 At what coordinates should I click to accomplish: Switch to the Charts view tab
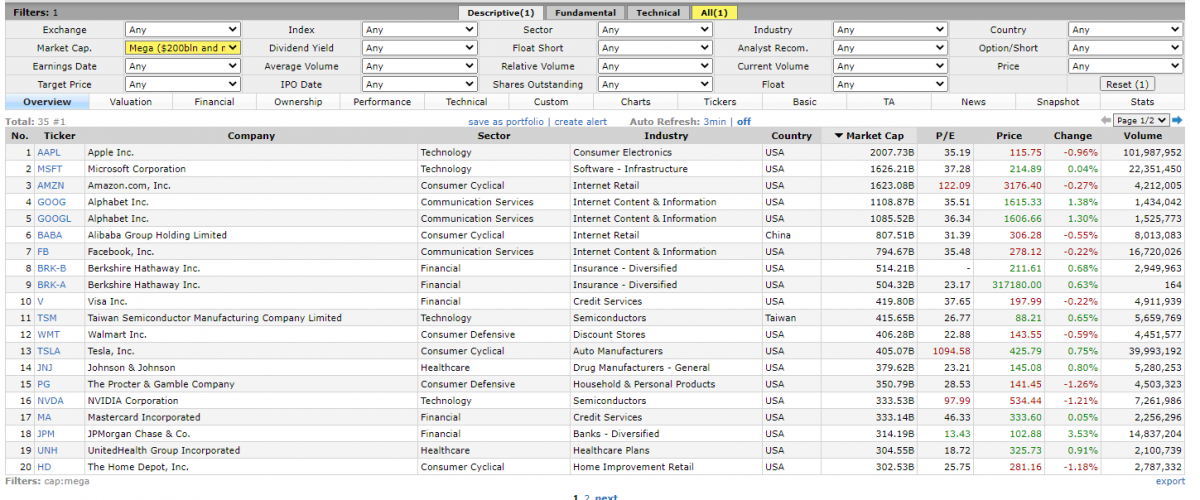[x=635, y=102]
